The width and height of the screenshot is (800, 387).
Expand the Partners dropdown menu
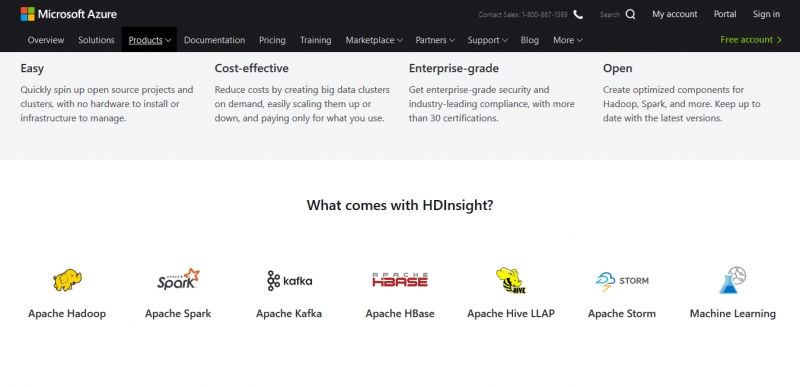pos(435,40)
